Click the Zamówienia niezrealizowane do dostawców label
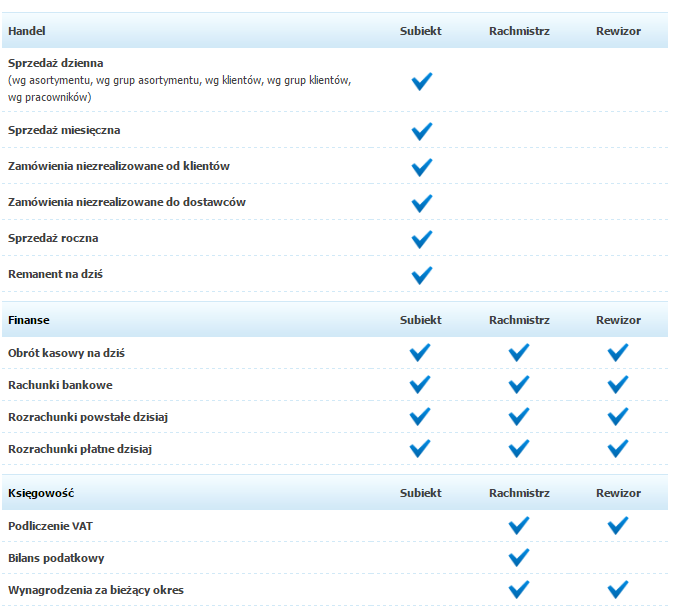 127,202
